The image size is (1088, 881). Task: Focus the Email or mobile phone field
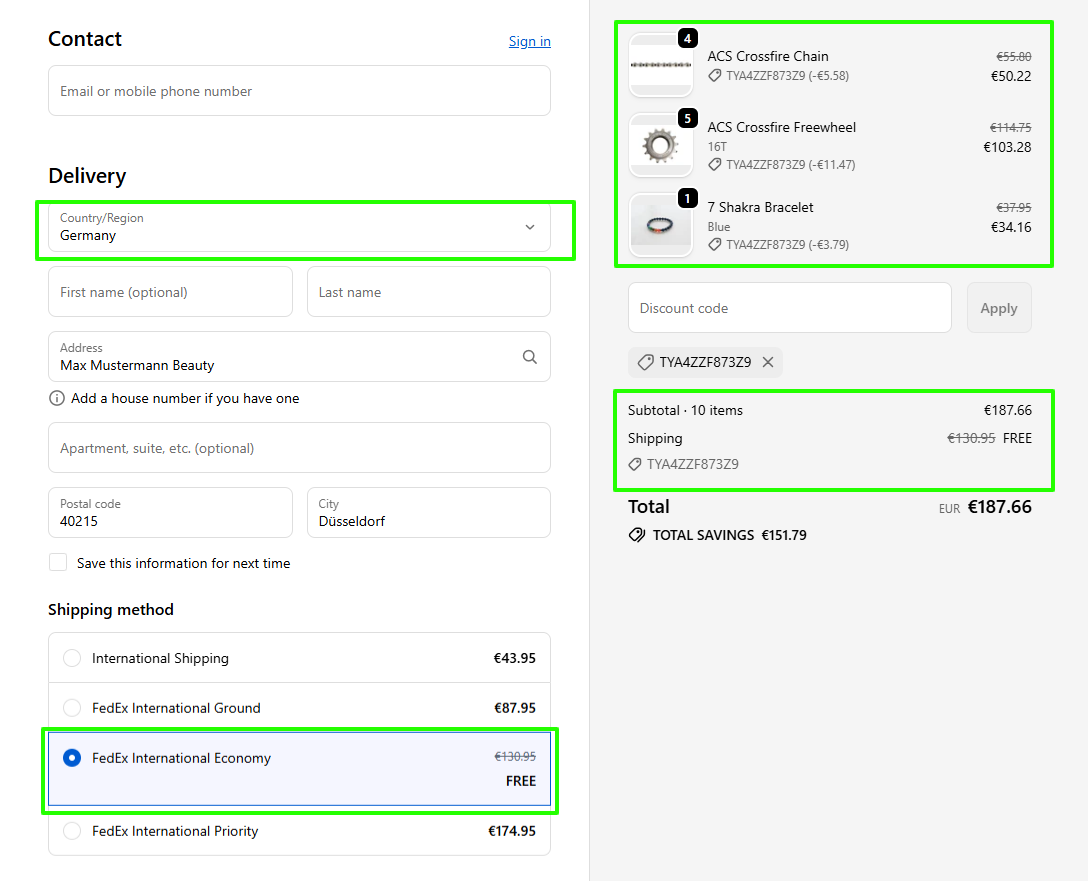[x=299, y=91]
